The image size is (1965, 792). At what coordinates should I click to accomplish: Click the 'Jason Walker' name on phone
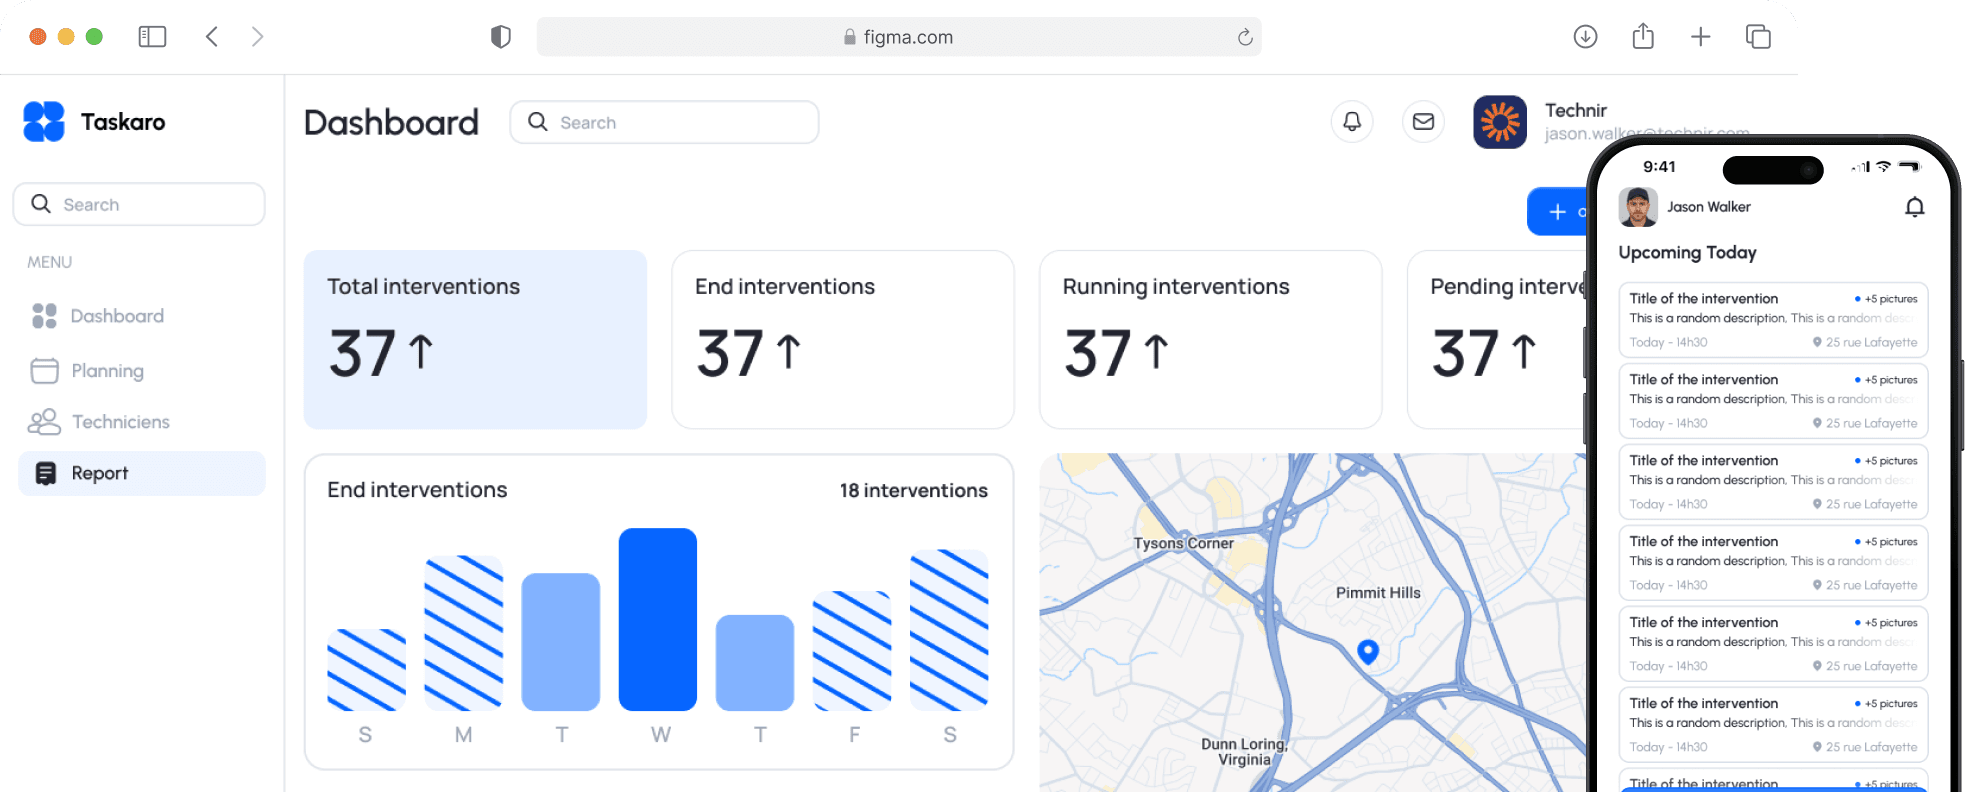1709,207
